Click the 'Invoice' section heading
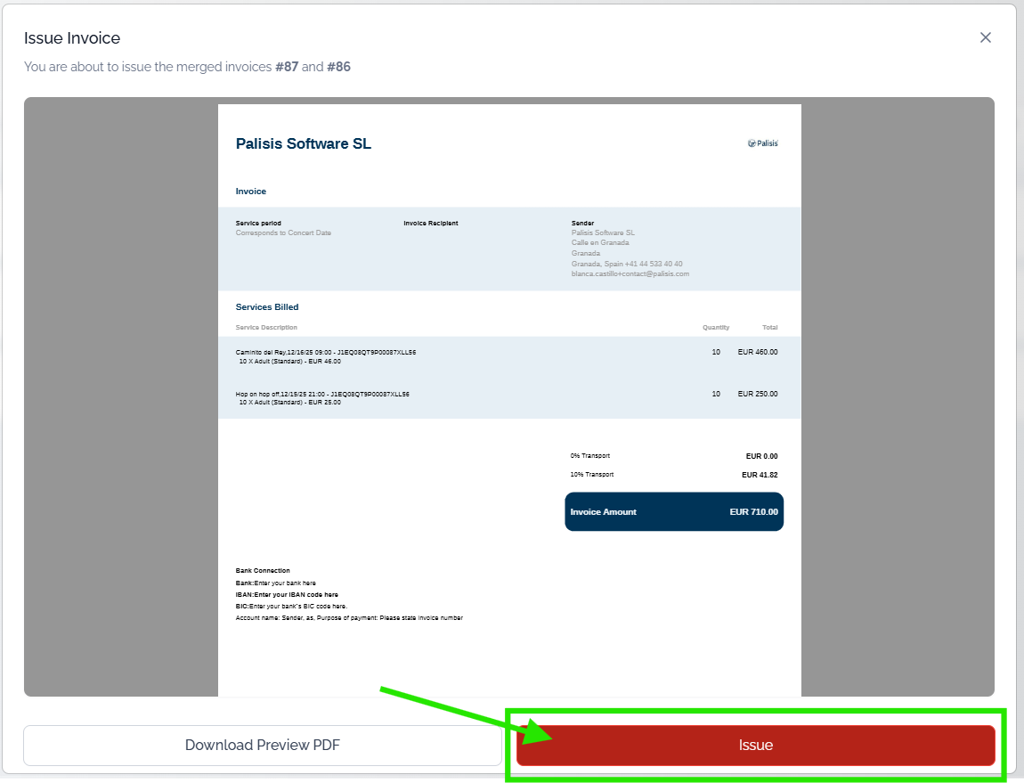This screenshot has width=1024, height=783. pos(251,191)
